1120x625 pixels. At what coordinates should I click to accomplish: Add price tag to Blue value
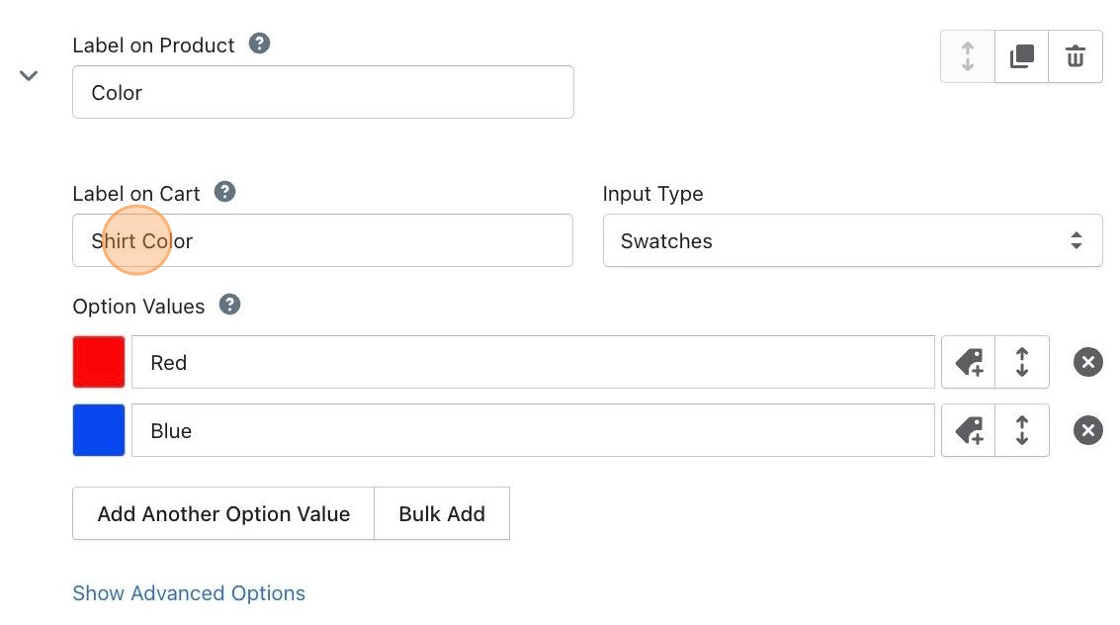click(x=968, y=430)
